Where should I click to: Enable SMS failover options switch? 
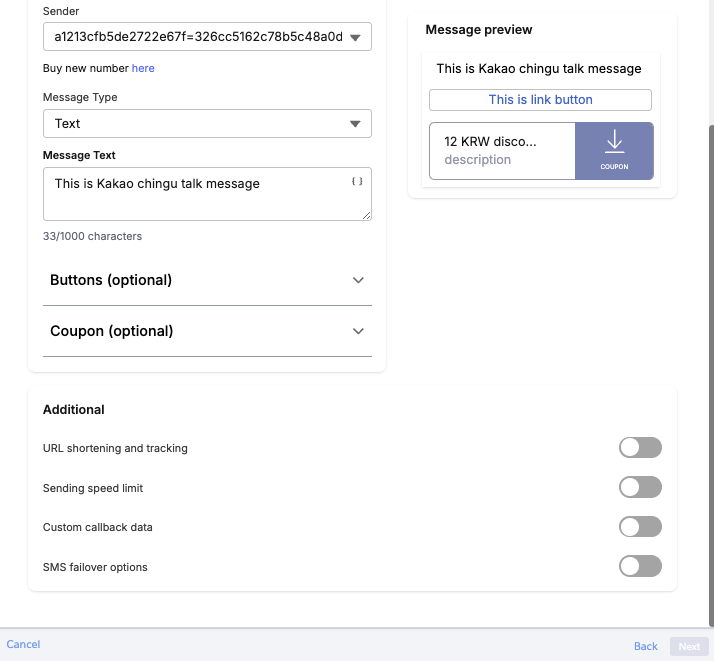(x=640, y=567)
